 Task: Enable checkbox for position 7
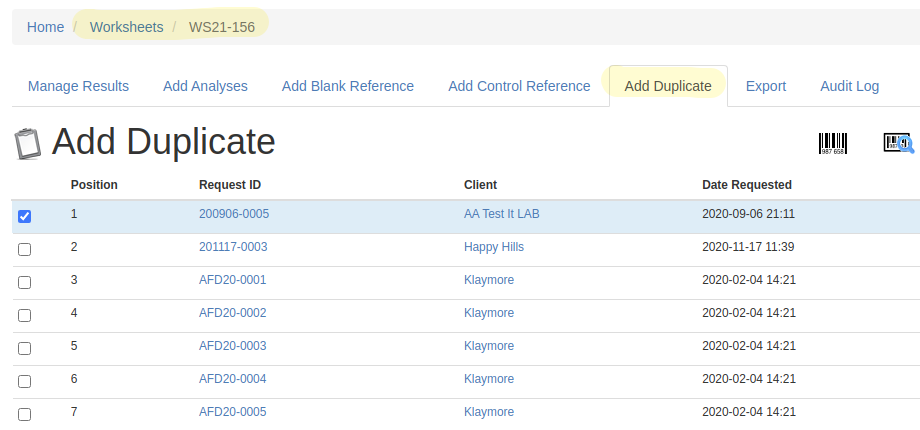click(25, 414)
